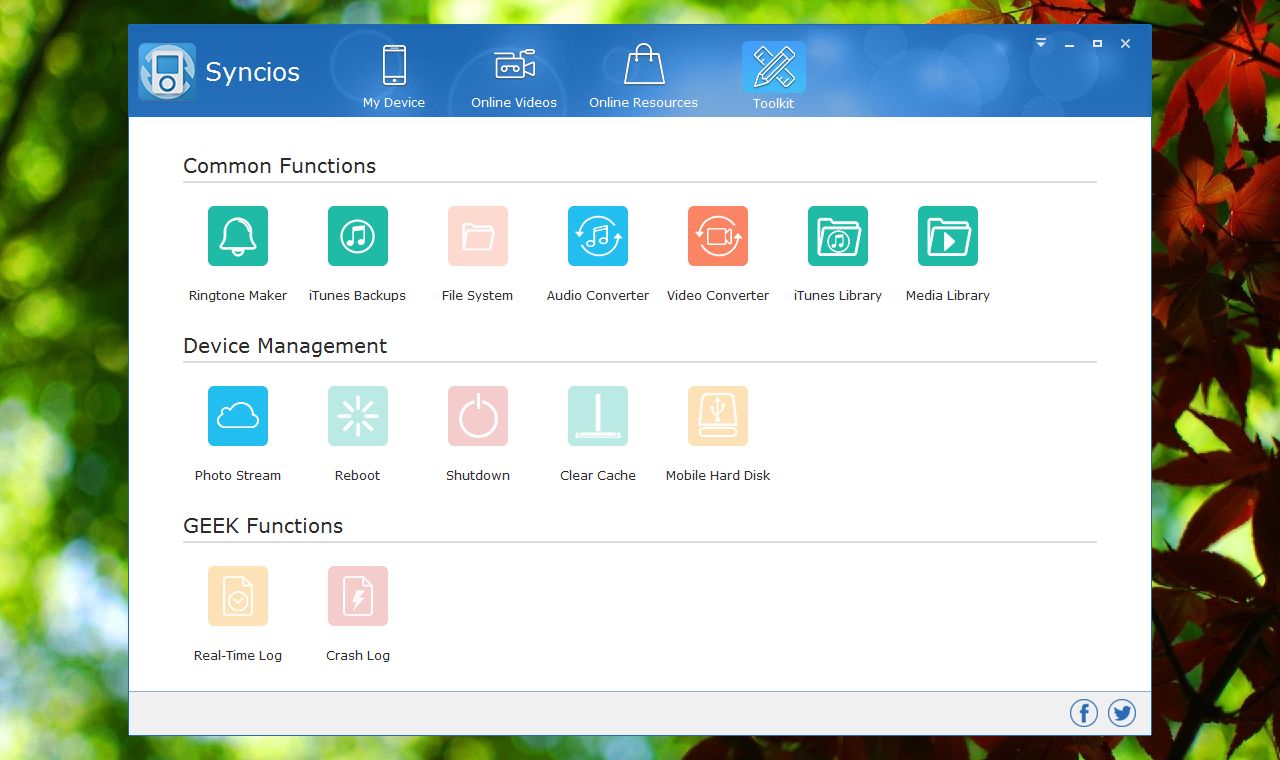The width and height of the screenshot is (1280, 760).
Task: Click the Device Management heading
Action: [x=285, y=346]
